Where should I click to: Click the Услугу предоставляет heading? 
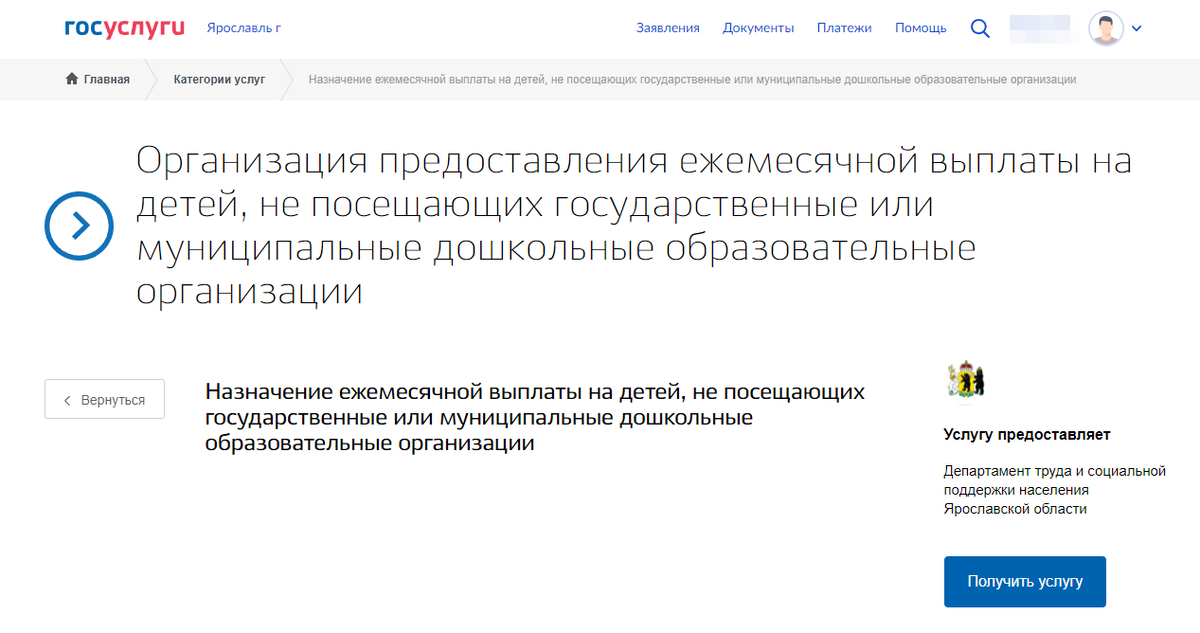point(1027,435)
